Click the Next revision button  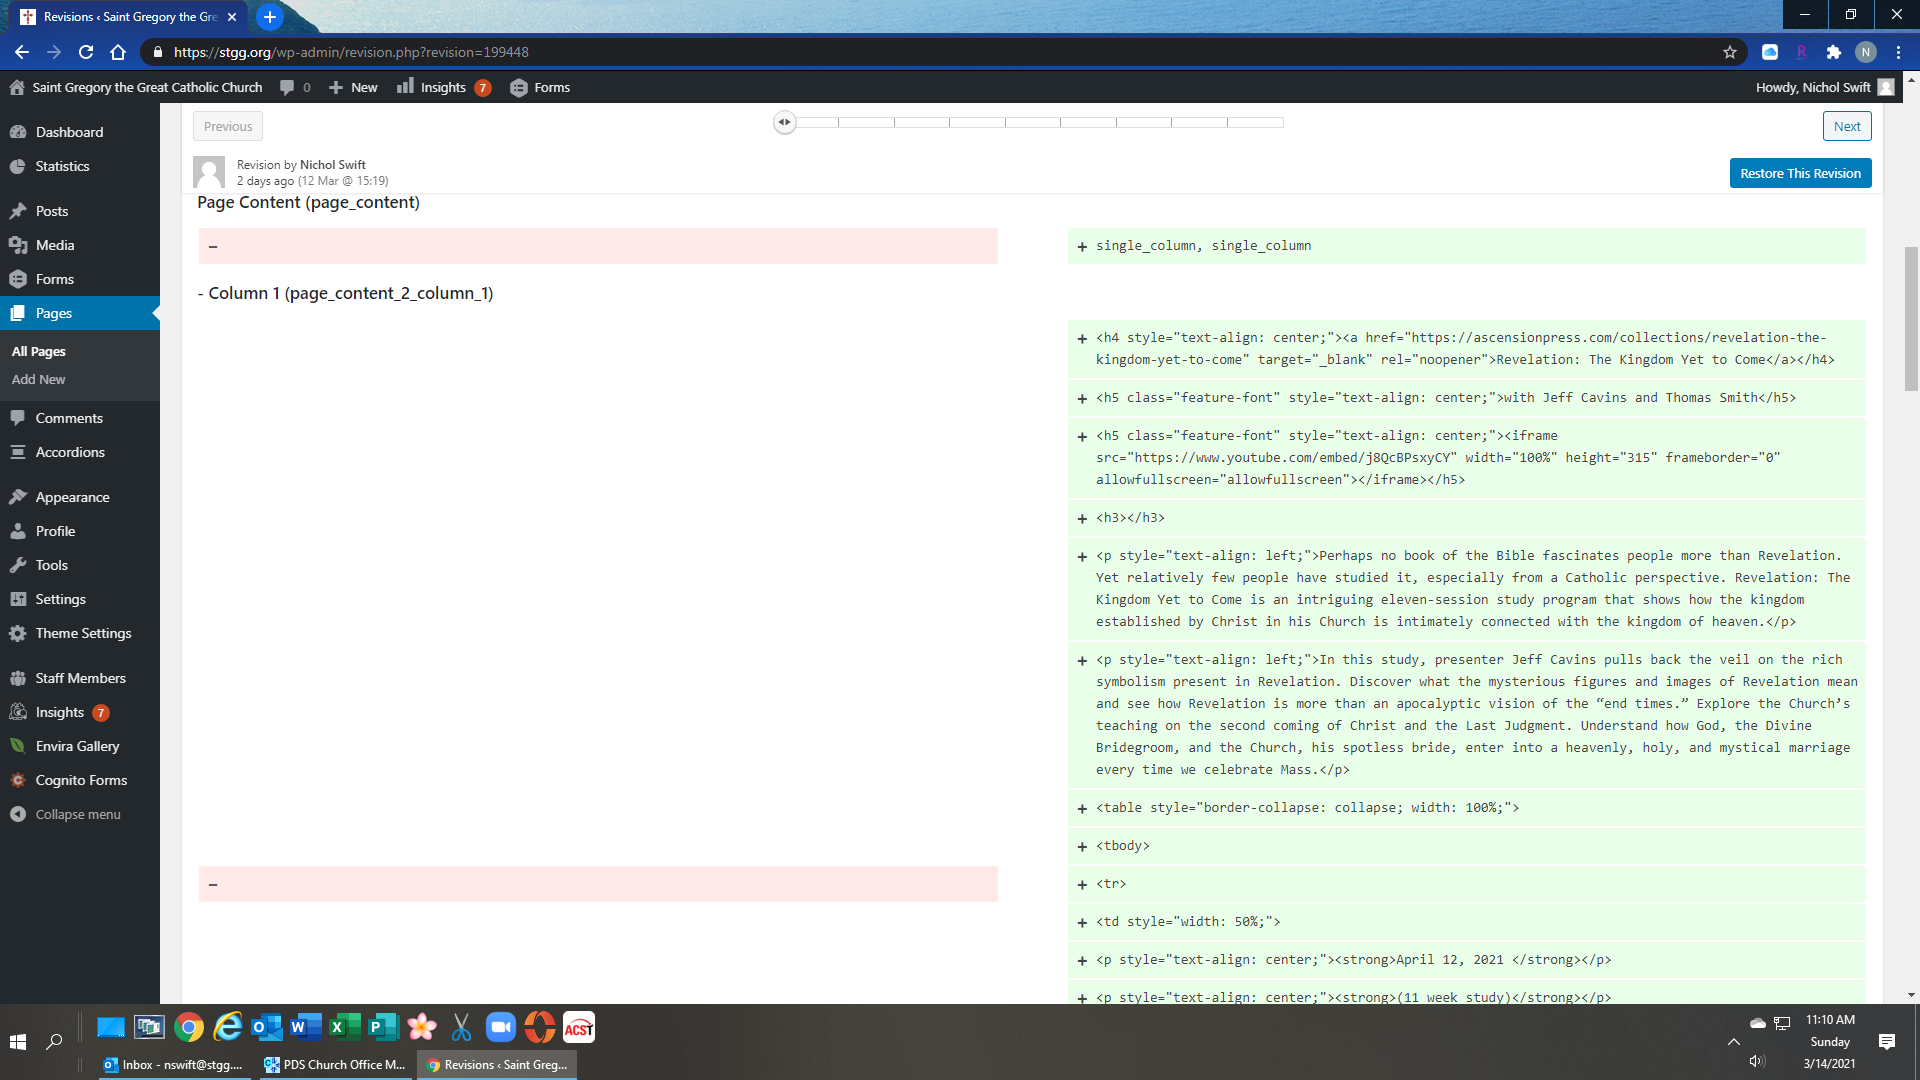[1846, 126]
